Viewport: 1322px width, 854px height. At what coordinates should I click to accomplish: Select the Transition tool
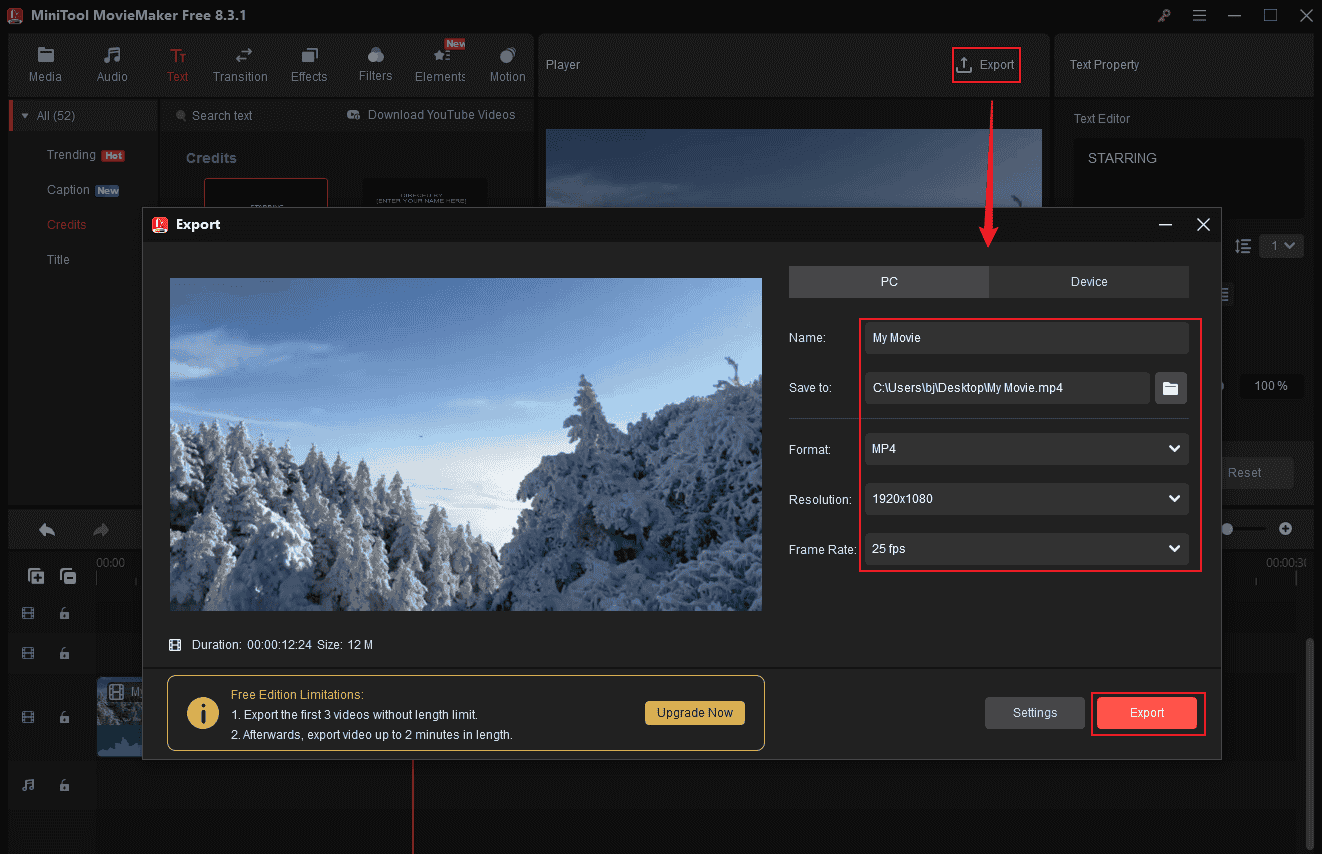240,64
